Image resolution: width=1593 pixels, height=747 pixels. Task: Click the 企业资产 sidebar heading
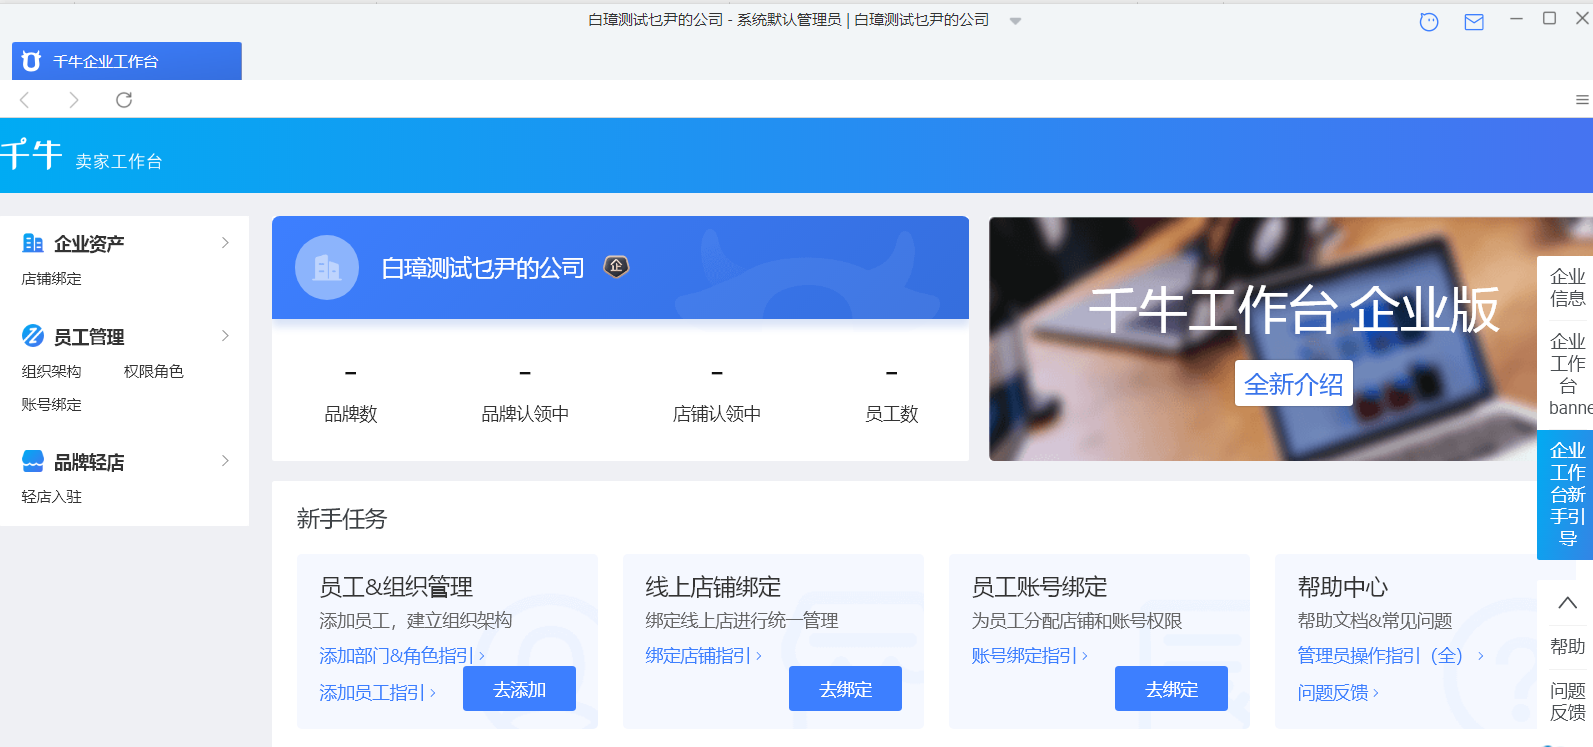coord(89,244)
